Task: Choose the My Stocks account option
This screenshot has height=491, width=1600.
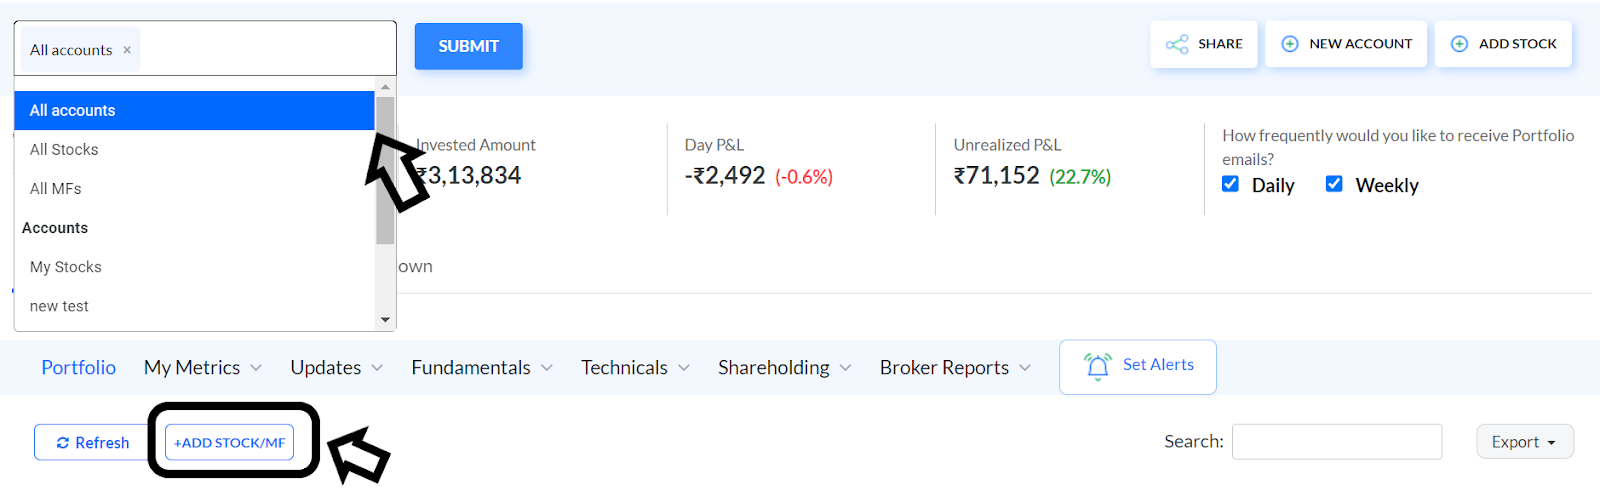Action: coord(194,267)
